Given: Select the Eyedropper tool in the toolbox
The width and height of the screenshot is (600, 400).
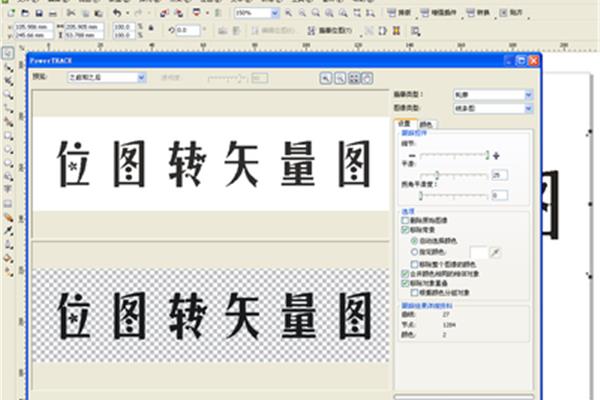Looking at the screenshot, I should [8, 231].
